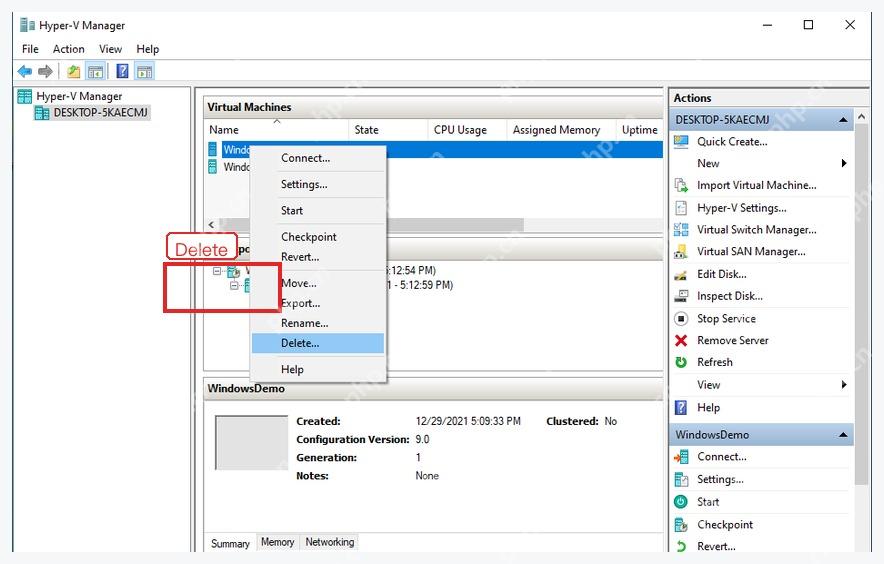Viewport: 884px width, 564px height.
Task: Click the Actions pane scroll-up arrow
Action: tap(861, 117)
